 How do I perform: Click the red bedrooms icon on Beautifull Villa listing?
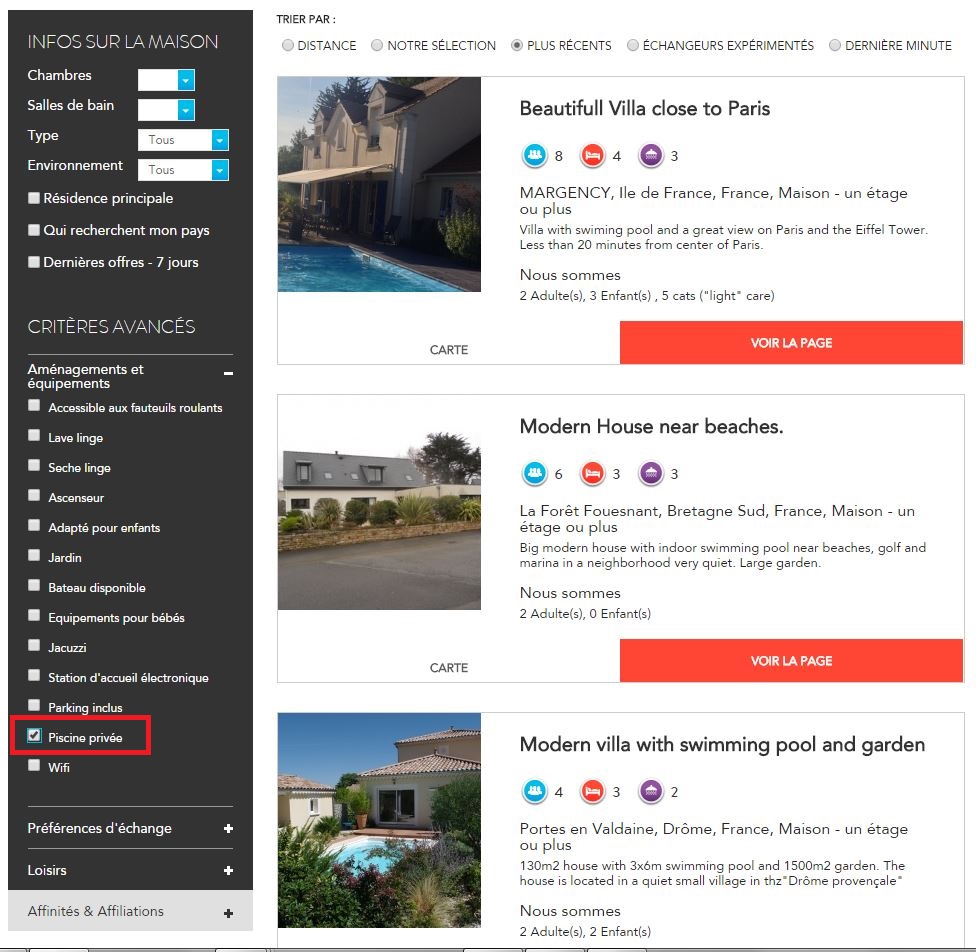click(592, 156)
